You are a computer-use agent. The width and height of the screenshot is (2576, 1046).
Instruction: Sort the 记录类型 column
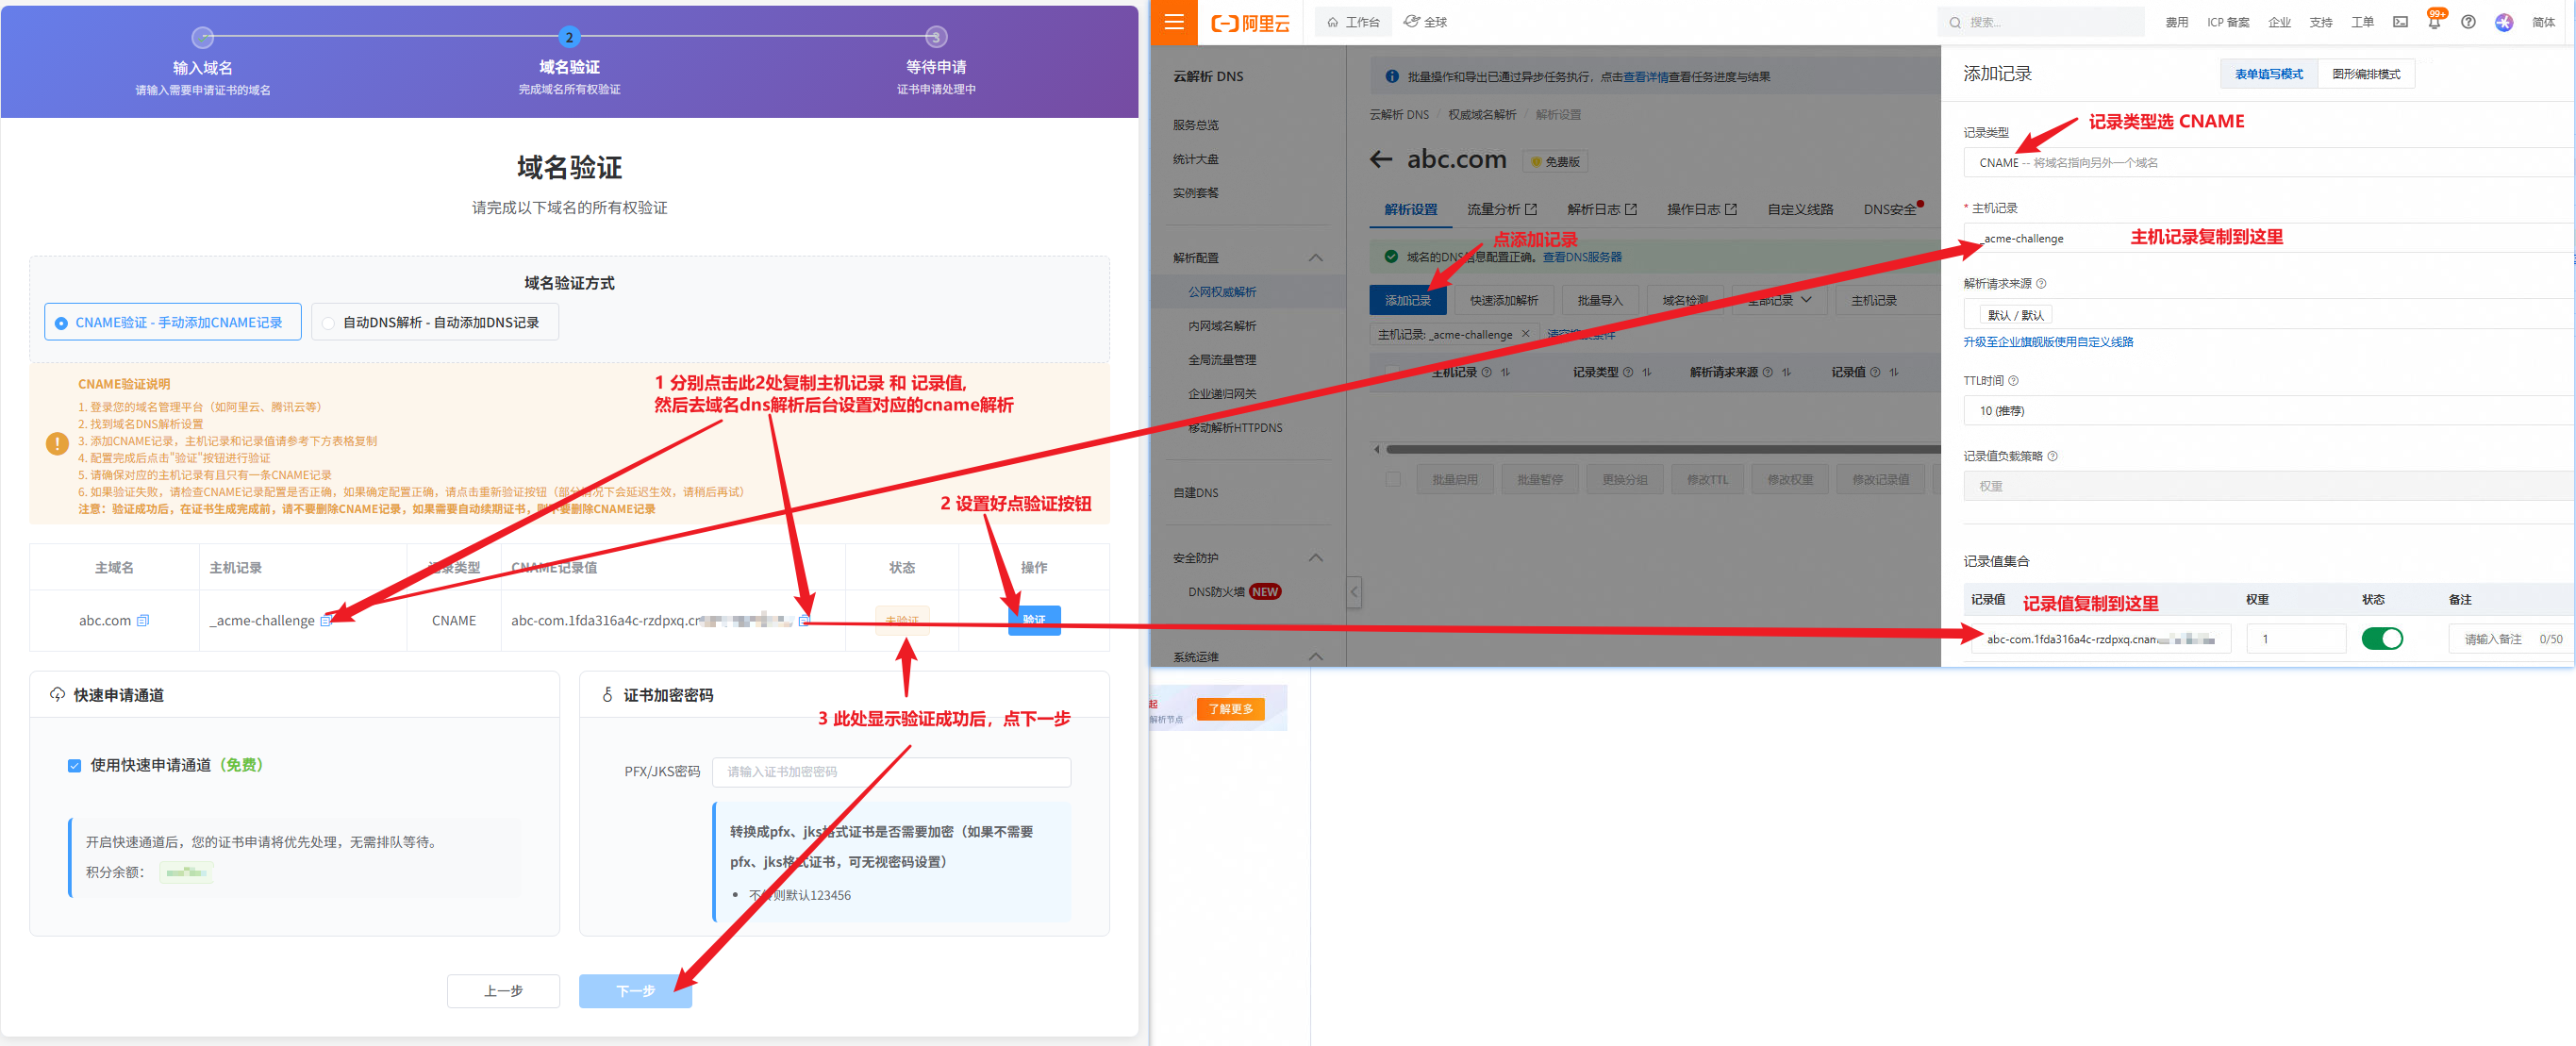point(1646,372)
